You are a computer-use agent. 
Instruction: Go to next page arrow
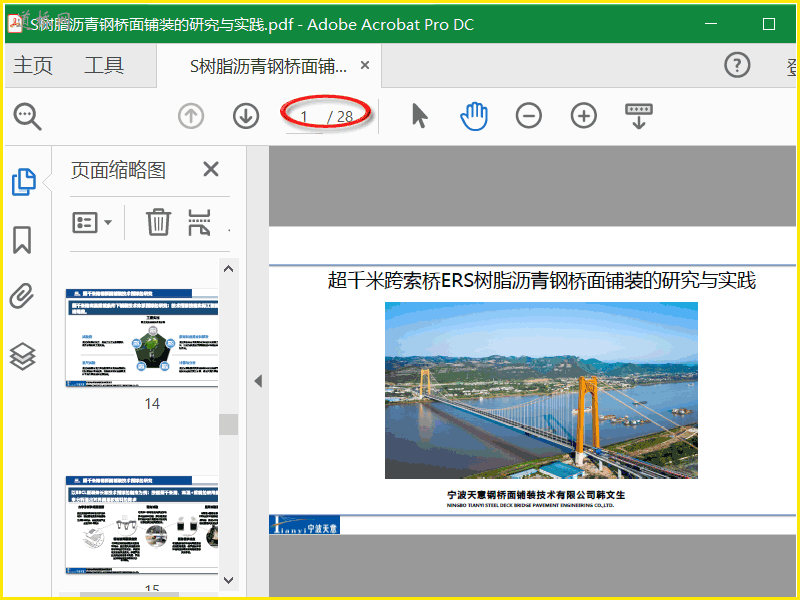pos(246,116)
